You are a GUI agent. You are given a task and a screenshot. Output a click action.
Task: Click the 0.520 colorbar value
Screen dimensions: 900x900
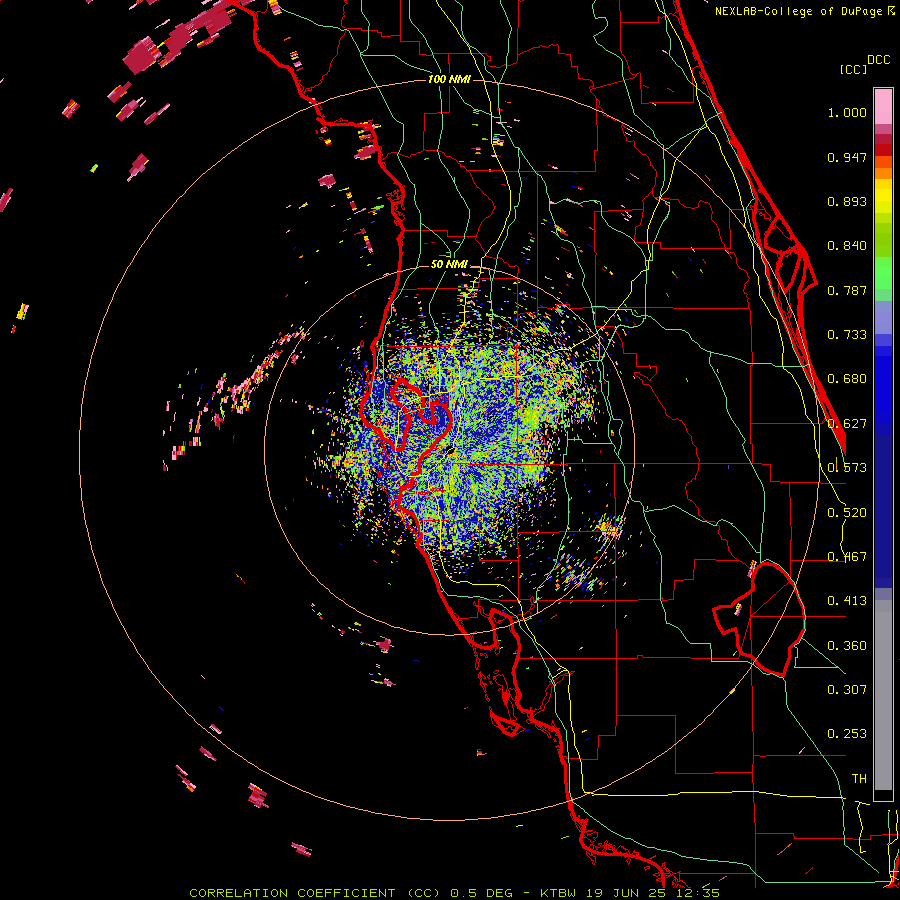(x=847, y=513)
